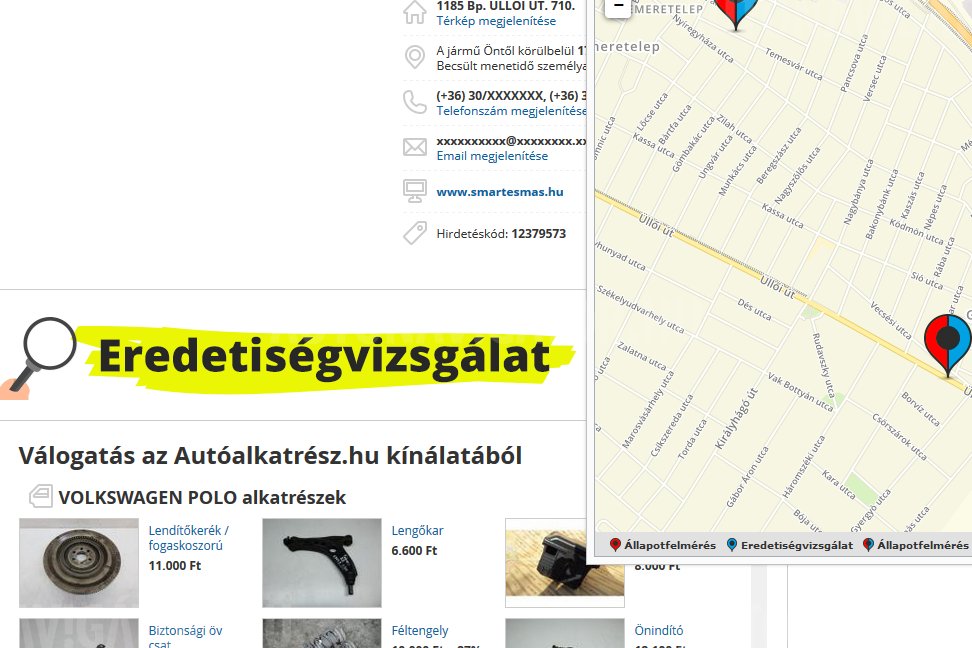
Task: Select the Lengőkar part link
Action: (417, 531)
